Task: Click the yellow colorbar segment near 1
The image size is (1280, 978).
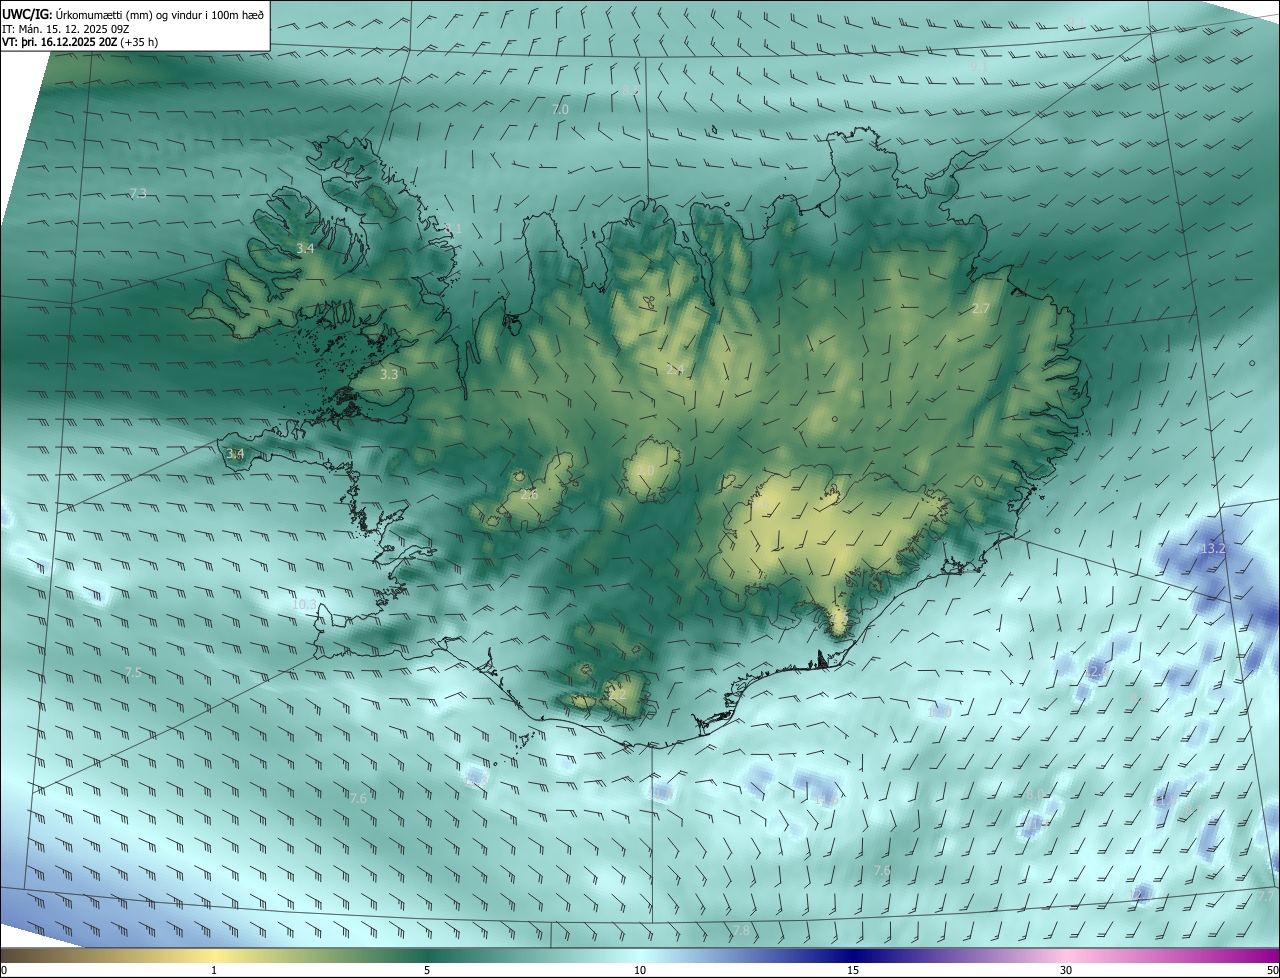Action: pyautogui.click(x=214, y=955)
